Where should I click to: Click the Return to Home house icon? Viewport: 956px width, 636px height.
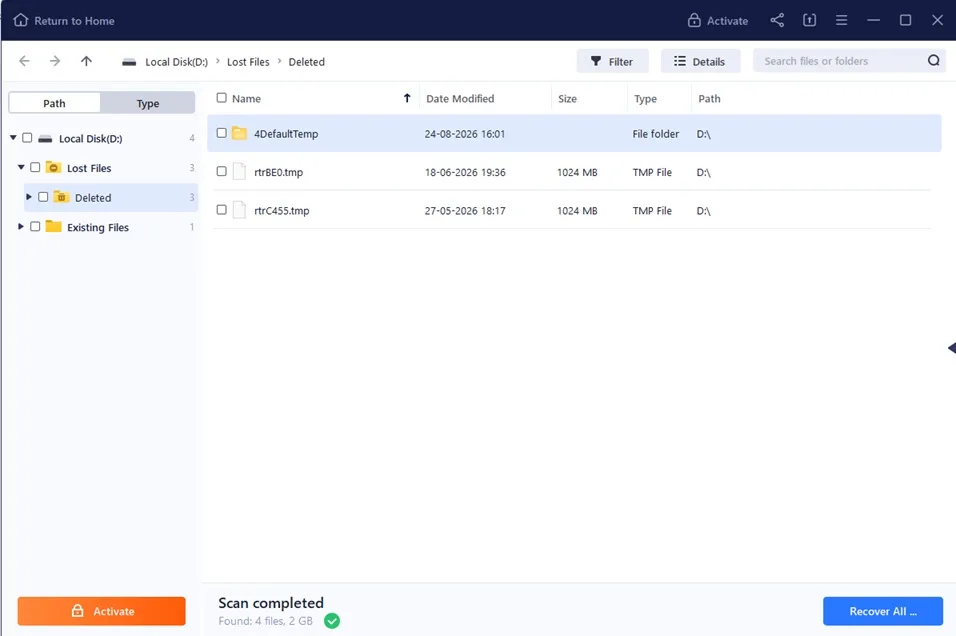21,20
